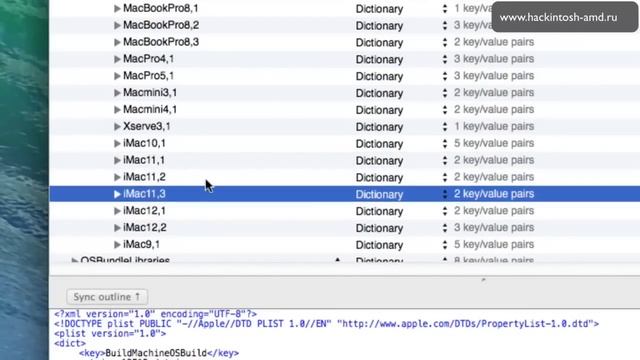The height and width of the screenshot is (360, 640).
Task: Expand the MacBookPro8,2 dictionary
Action: click(x=117, y=25)
